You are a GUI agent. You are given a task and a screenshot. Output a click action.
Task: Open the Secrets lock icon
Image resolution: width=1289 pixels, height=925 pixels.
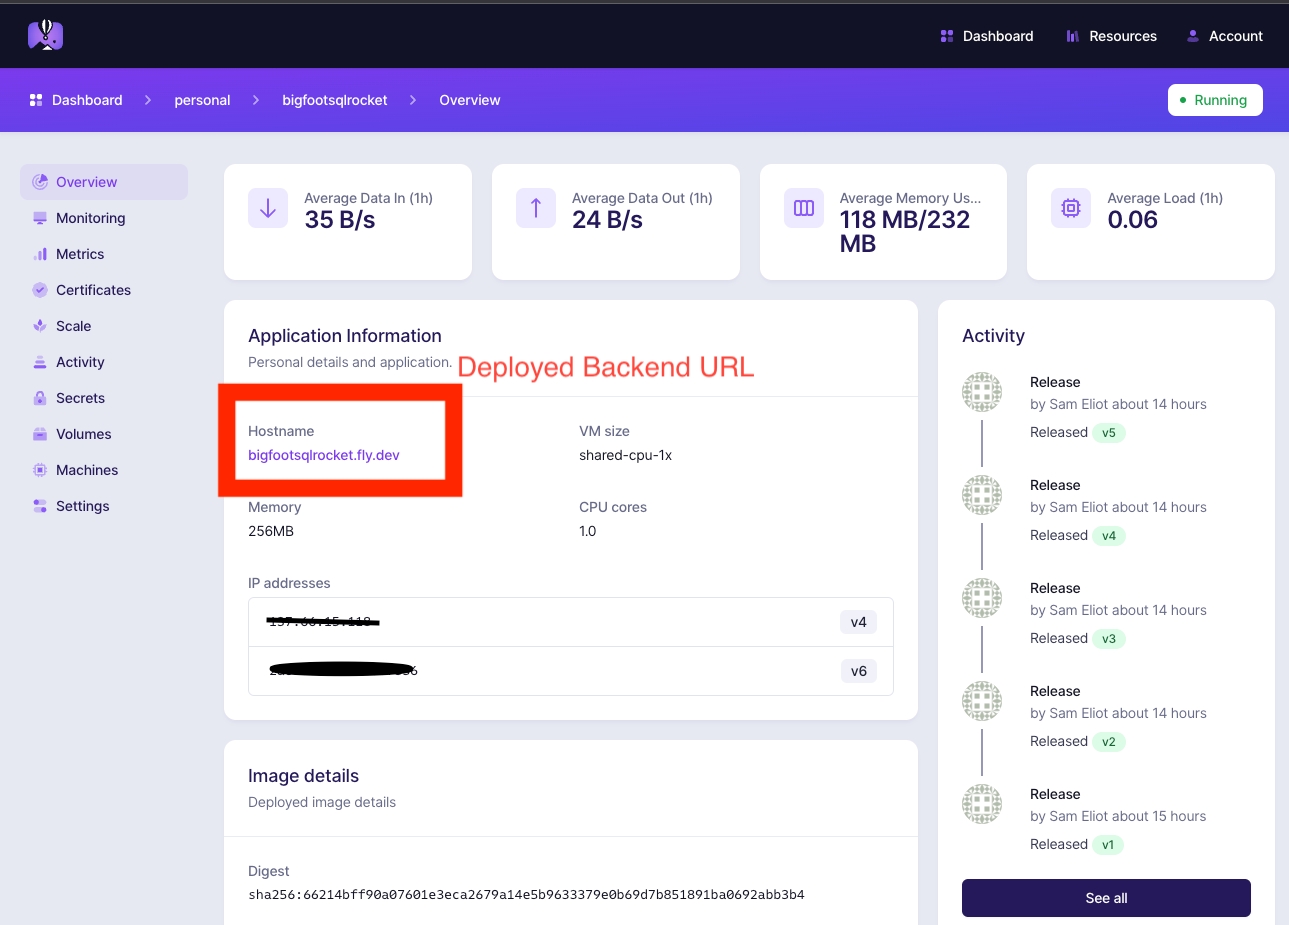click(x=40, y=398)
